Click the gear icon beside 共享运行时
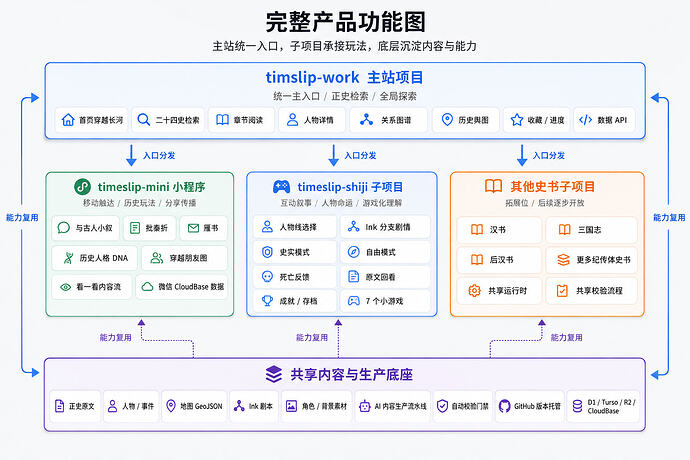Viewport: 690px width, 460px height. click(x=474, y=291)
